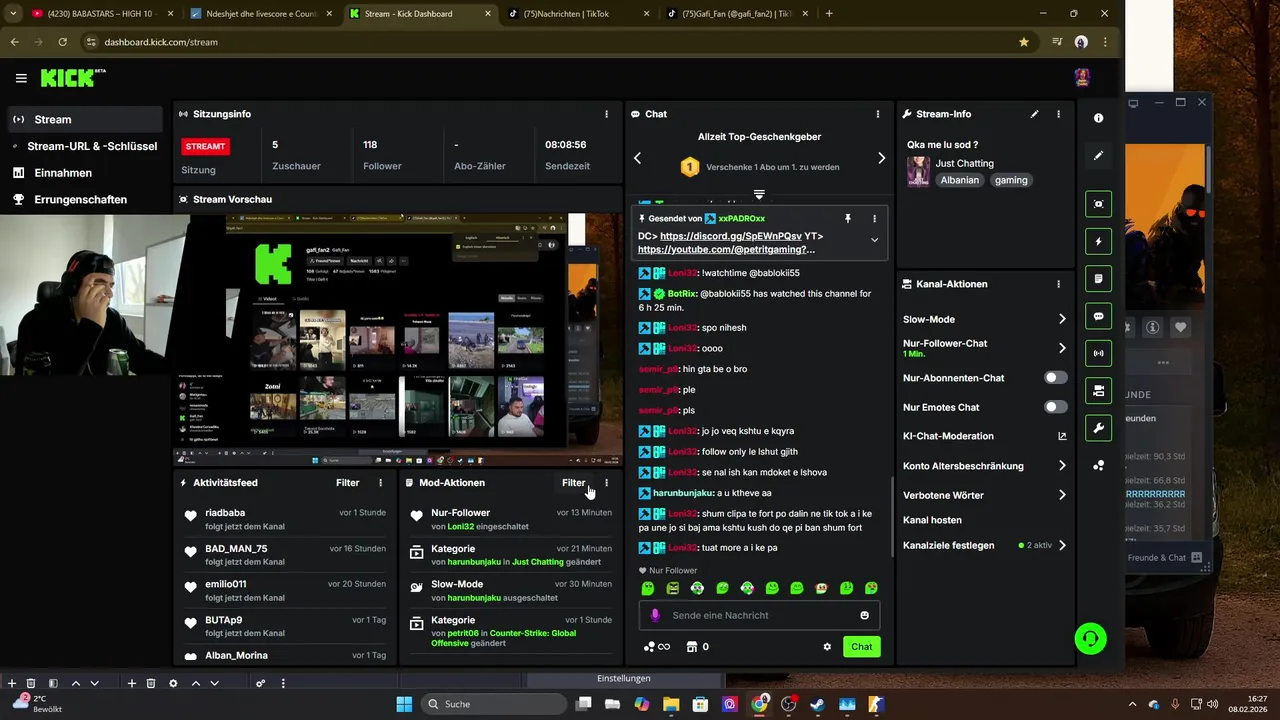
Task: Toggle the document widget icon in sidebar
Action: (1098, 278)
